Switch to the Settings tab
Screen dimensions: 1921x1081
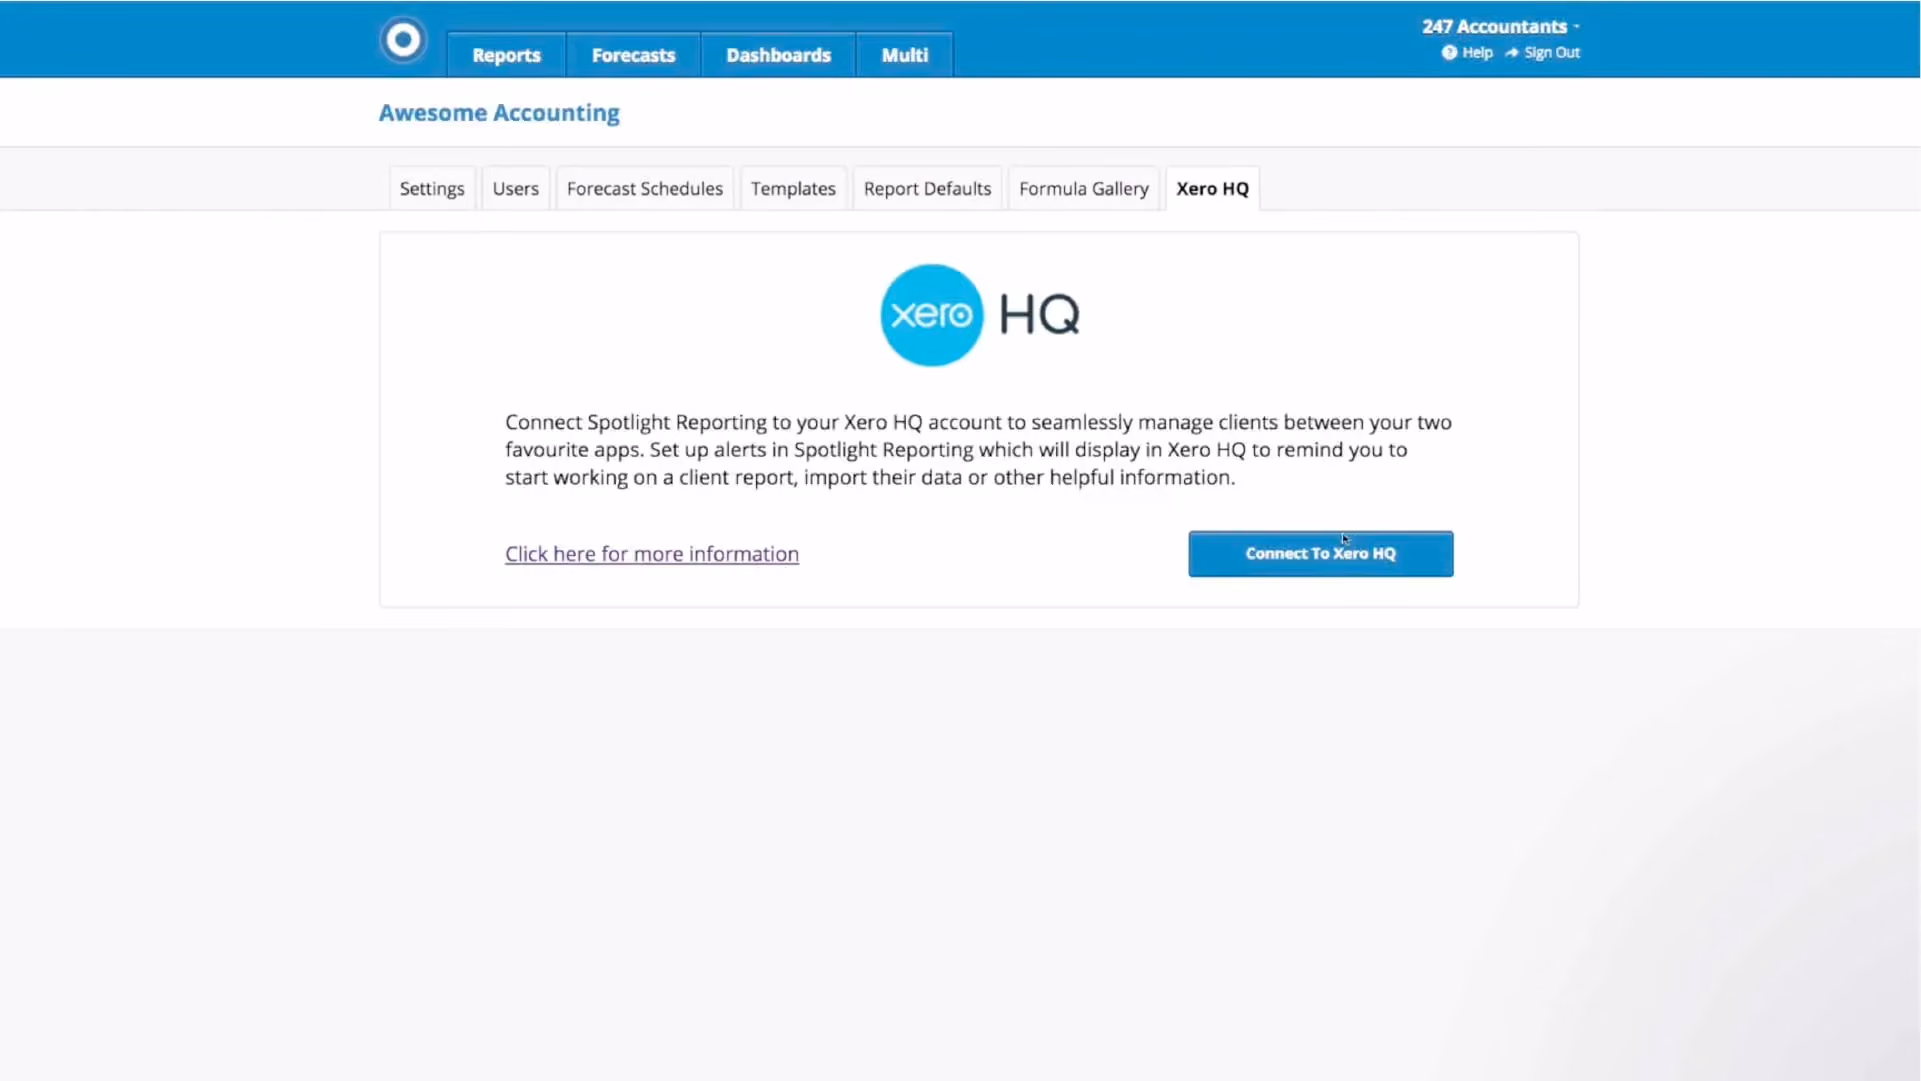(x=432, y=189)
